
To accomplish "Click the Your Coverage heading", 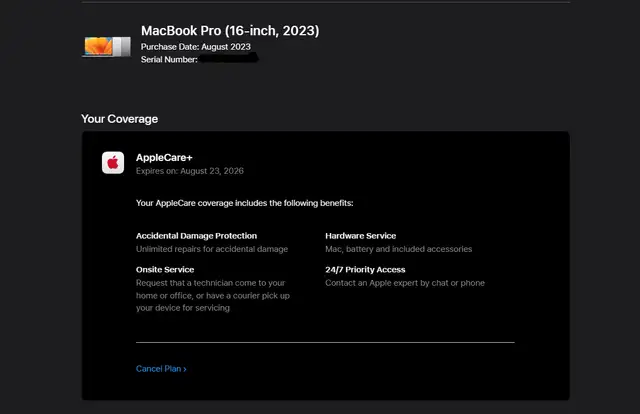I will pyautogui.click(x=120, y=119).
